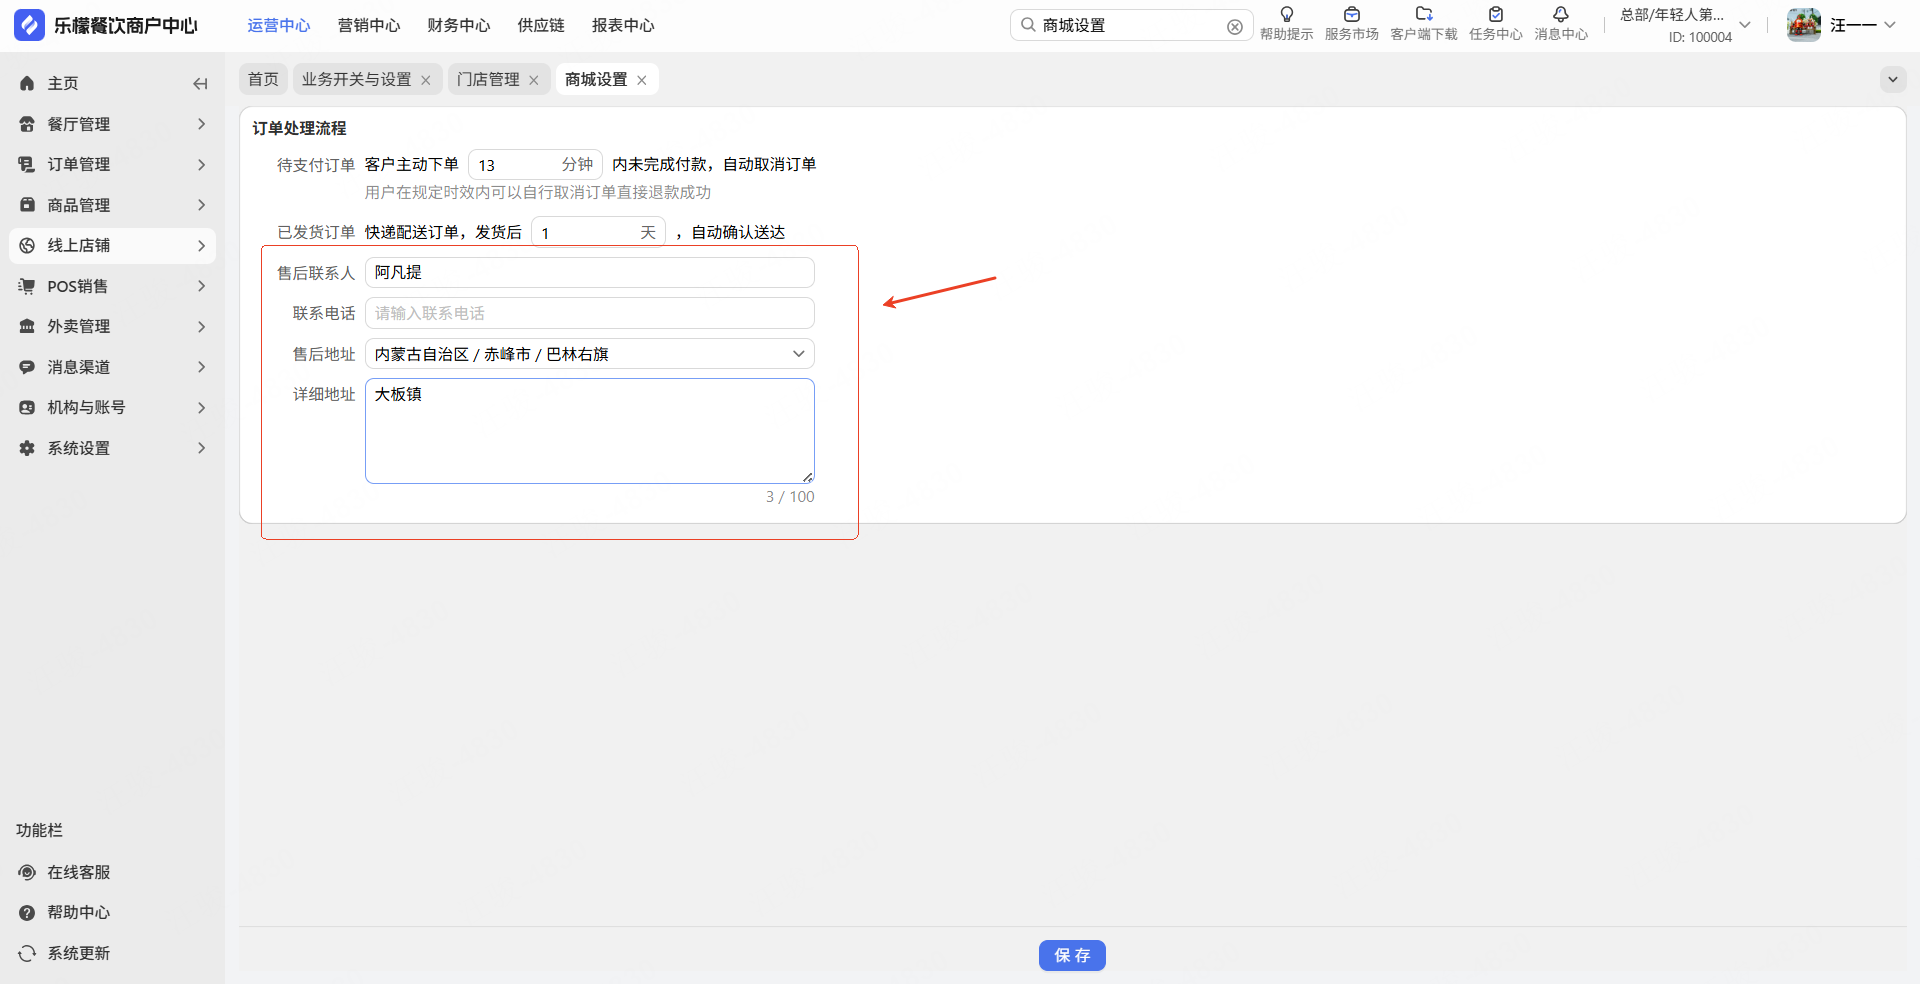The image size is (1920, 984).
Task: Expand the 外卖管理 submenu chevron
Action: [201, 326]
